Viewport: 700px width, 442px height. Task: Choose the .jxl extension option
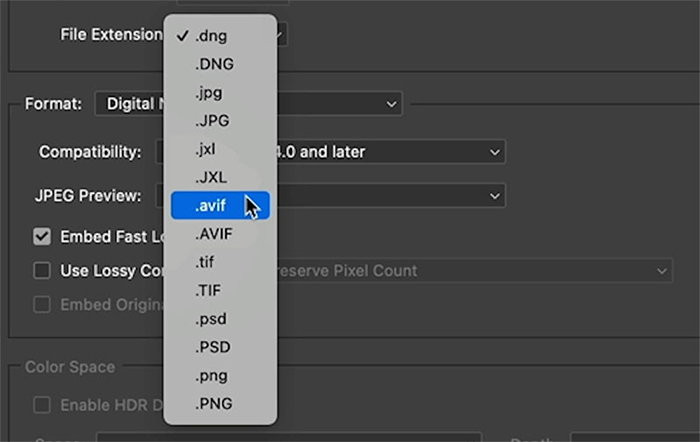(x=207, y=150)
